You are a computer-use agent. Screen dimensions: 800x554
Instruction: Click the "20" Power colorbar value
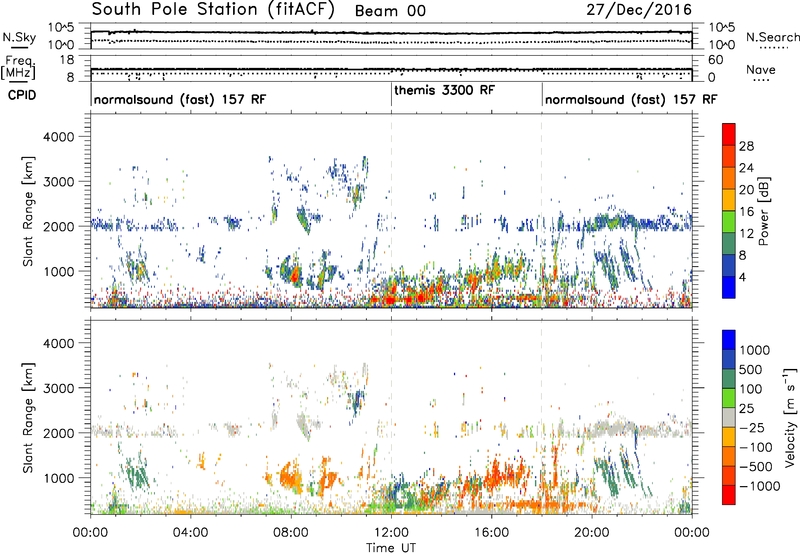[x=746, y=190]
